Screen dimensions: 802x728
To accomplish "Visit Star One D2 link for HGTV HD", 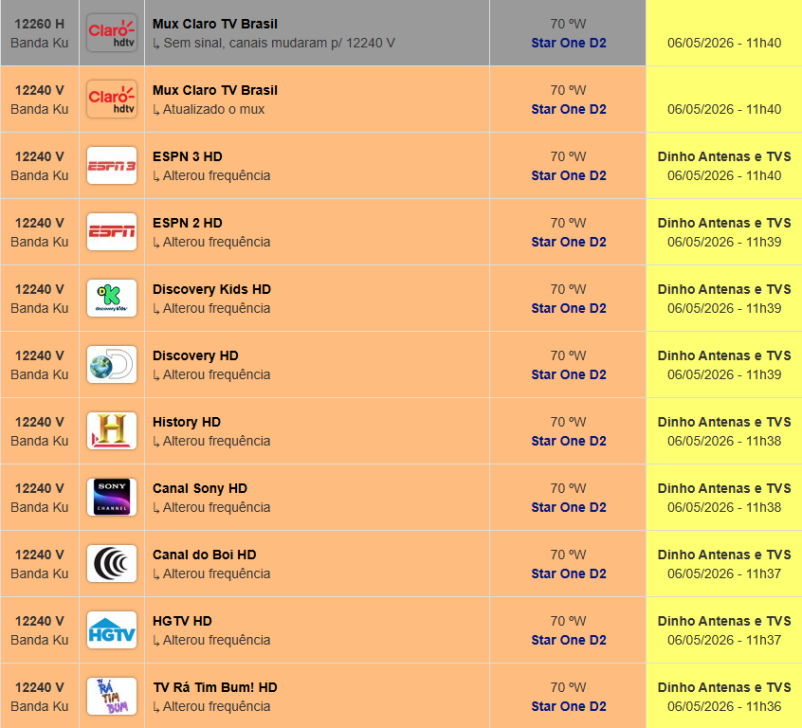I will click(568, 640).
